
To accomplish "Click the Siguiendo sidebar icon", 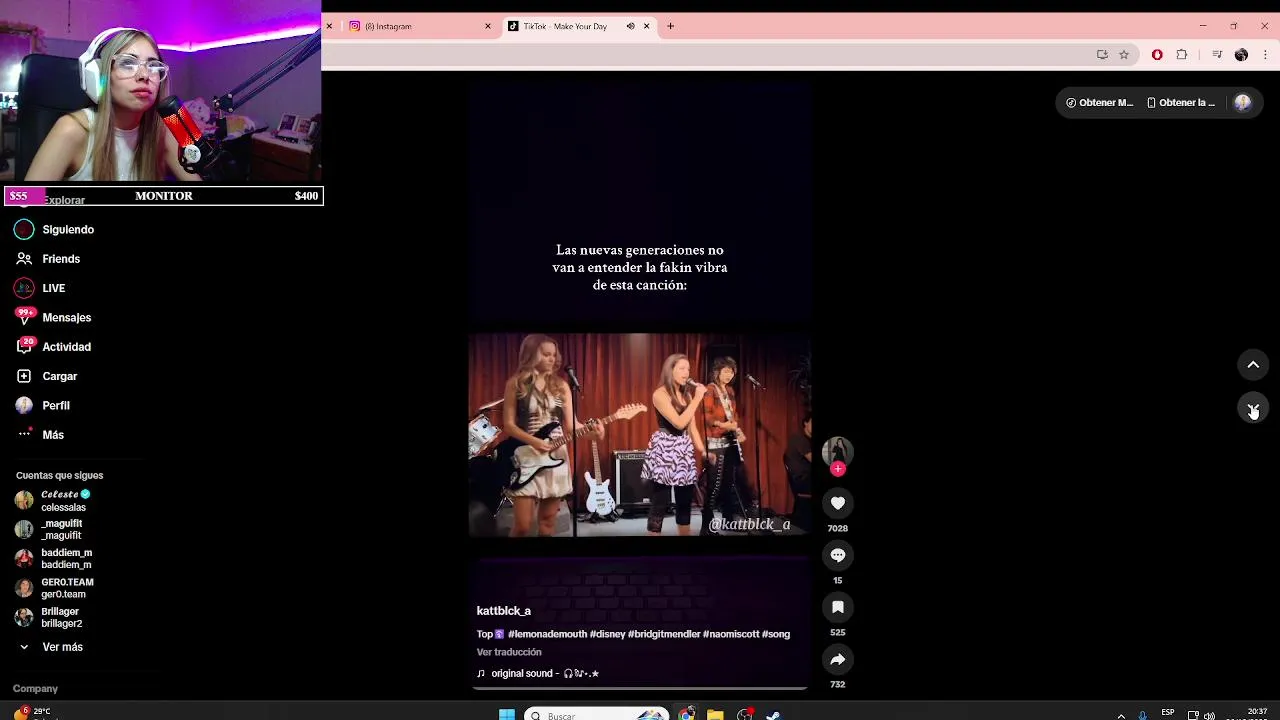I will click(x=24, y=230).
